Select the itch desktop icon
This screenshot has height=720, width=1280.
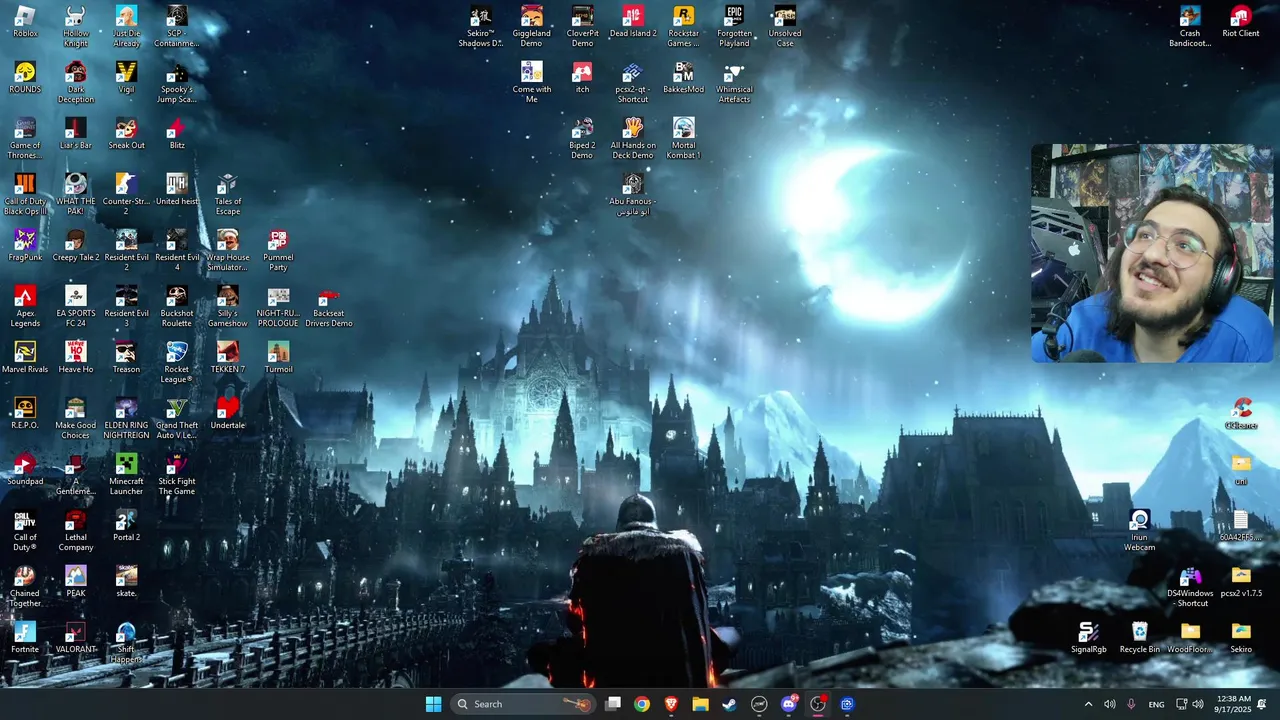(x=582, y=78)
